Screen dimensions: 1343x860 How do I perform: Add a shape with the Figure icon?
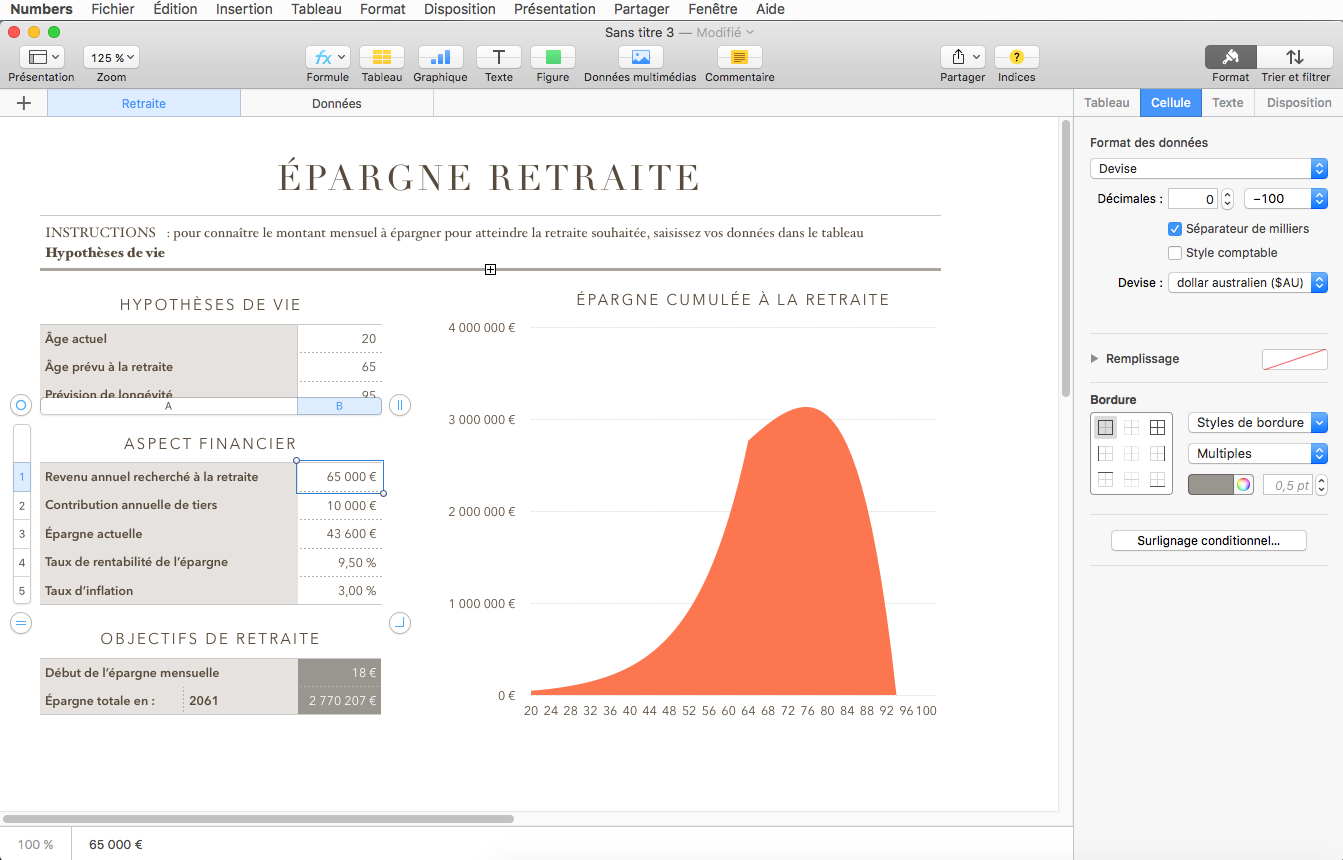[552, 57]
